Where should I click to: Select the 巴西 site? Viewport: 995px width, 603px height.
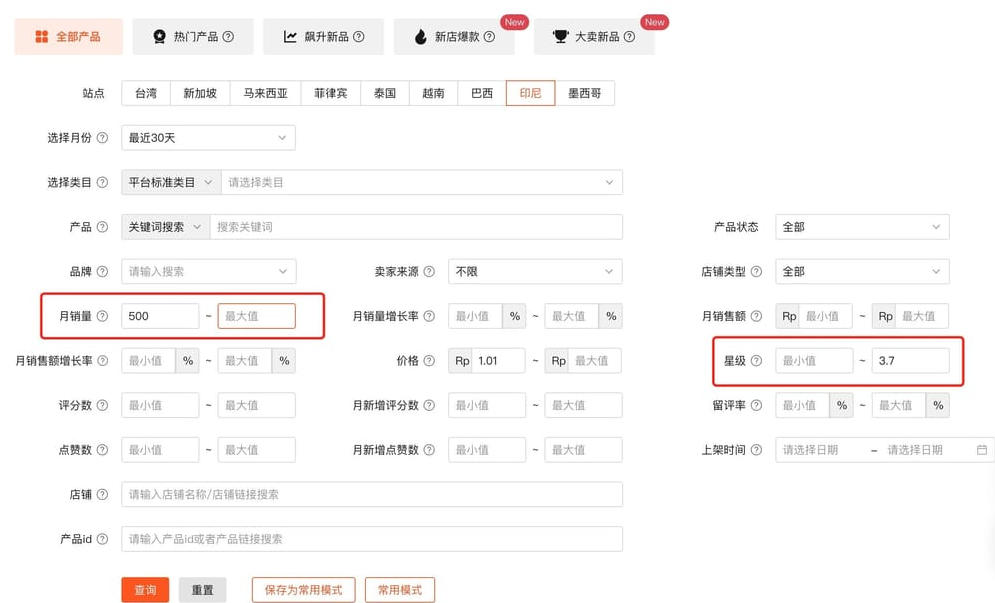(482, 93)
